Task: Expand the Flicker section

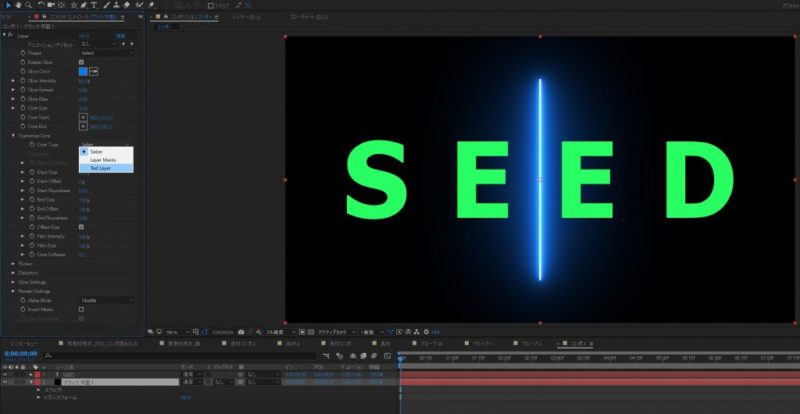Action: [13, 263]
